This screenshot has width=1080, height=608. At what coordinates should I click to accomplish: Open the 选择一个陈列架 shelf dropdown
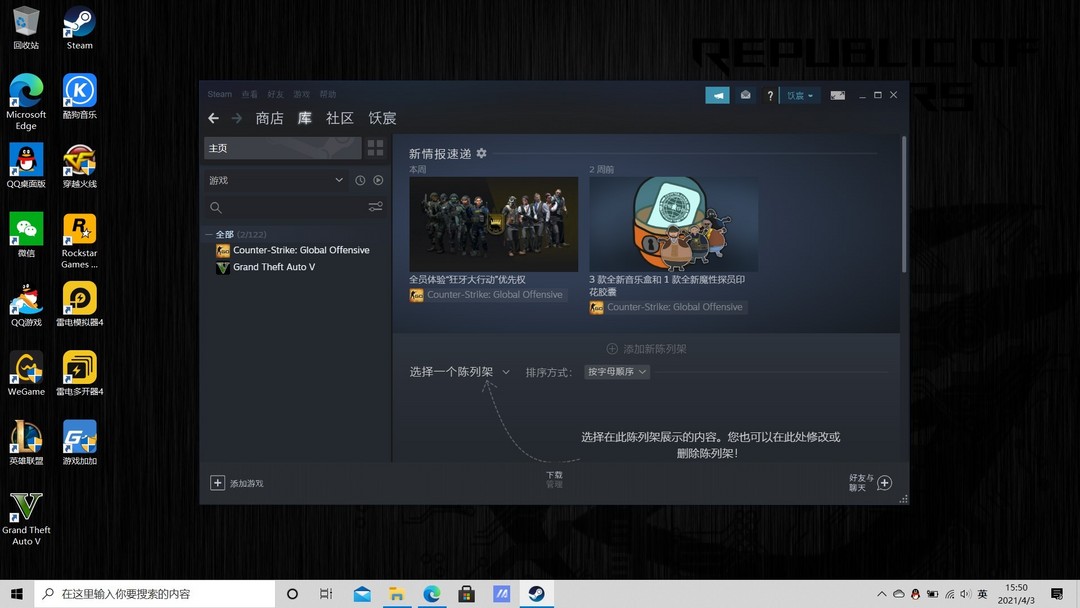click(x=459, y=372)
